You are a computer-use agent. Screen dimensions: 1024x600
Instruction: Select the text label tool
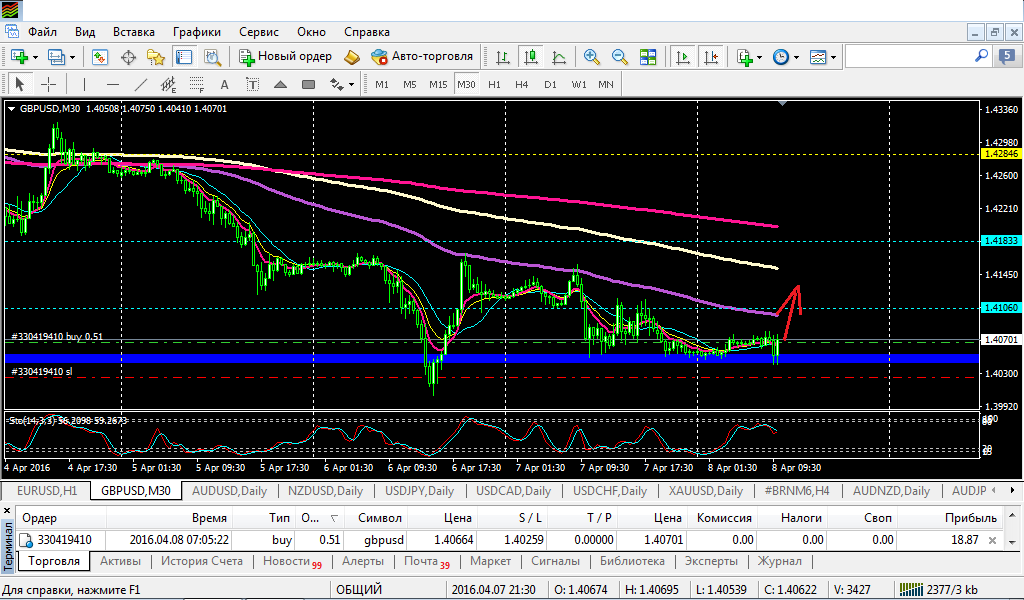point(252,84)
